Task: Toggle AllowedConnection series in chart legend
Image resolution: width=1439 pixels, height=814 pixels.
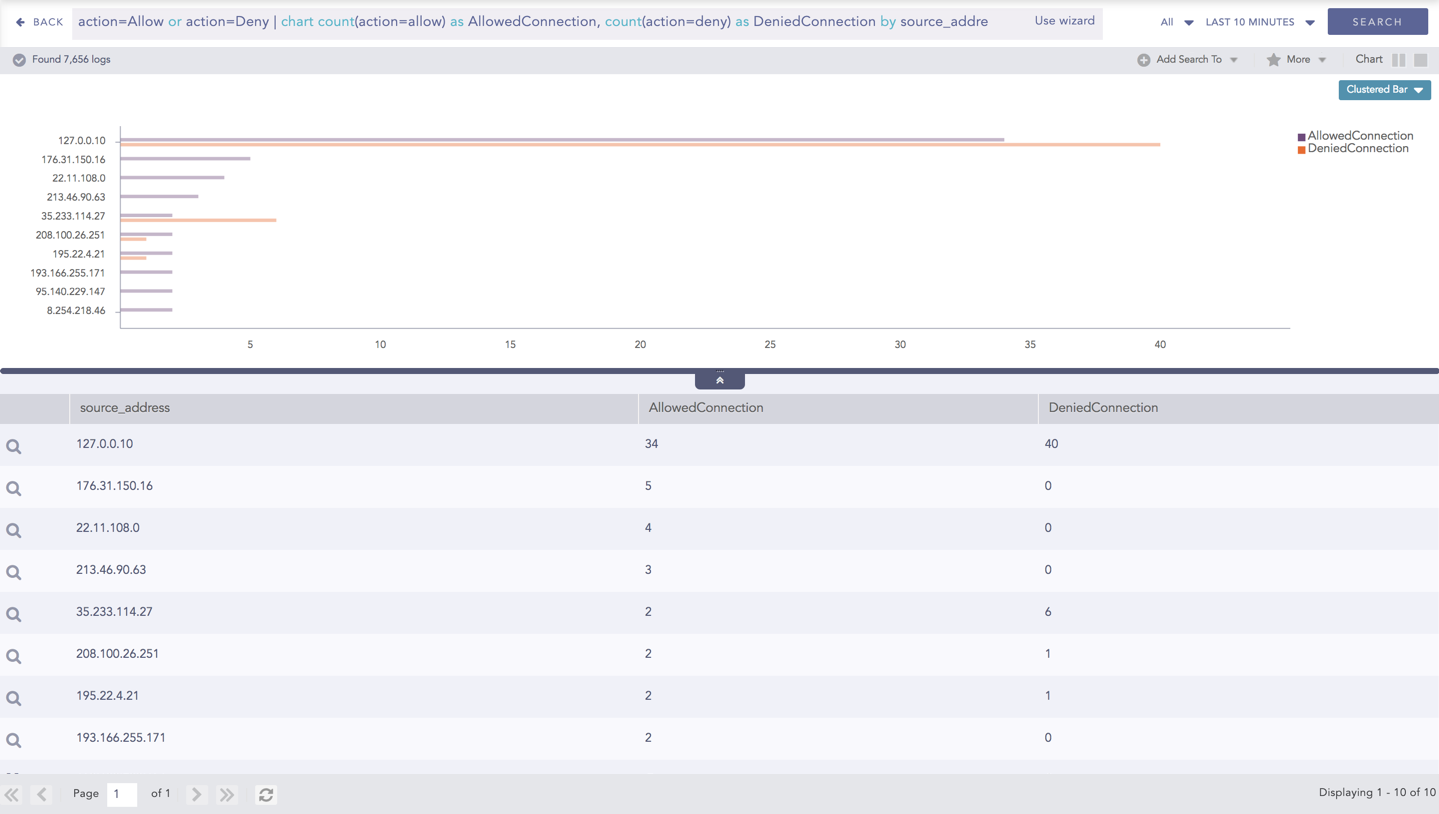Action: tap(1360, 136)
